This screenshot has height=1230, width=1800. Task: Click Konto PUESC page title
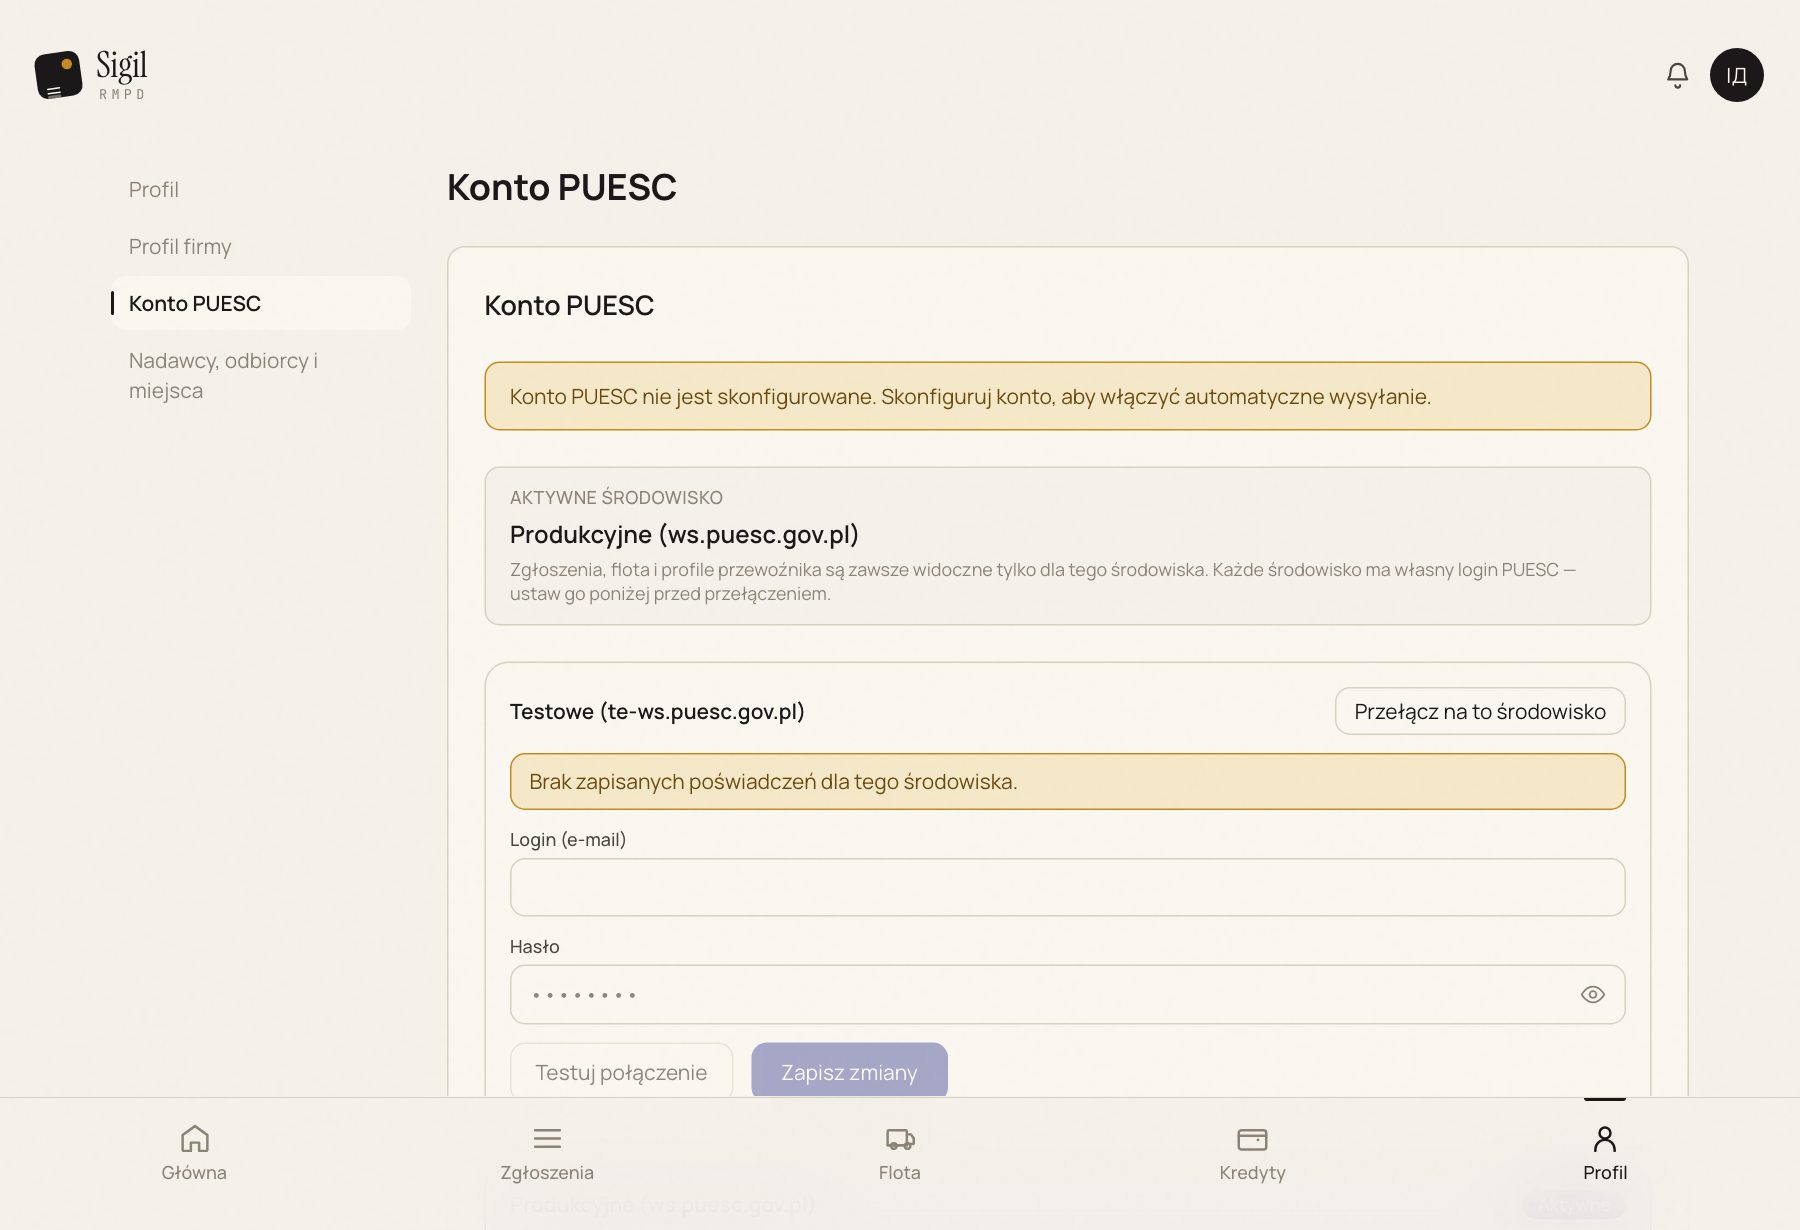click(561, 187)
